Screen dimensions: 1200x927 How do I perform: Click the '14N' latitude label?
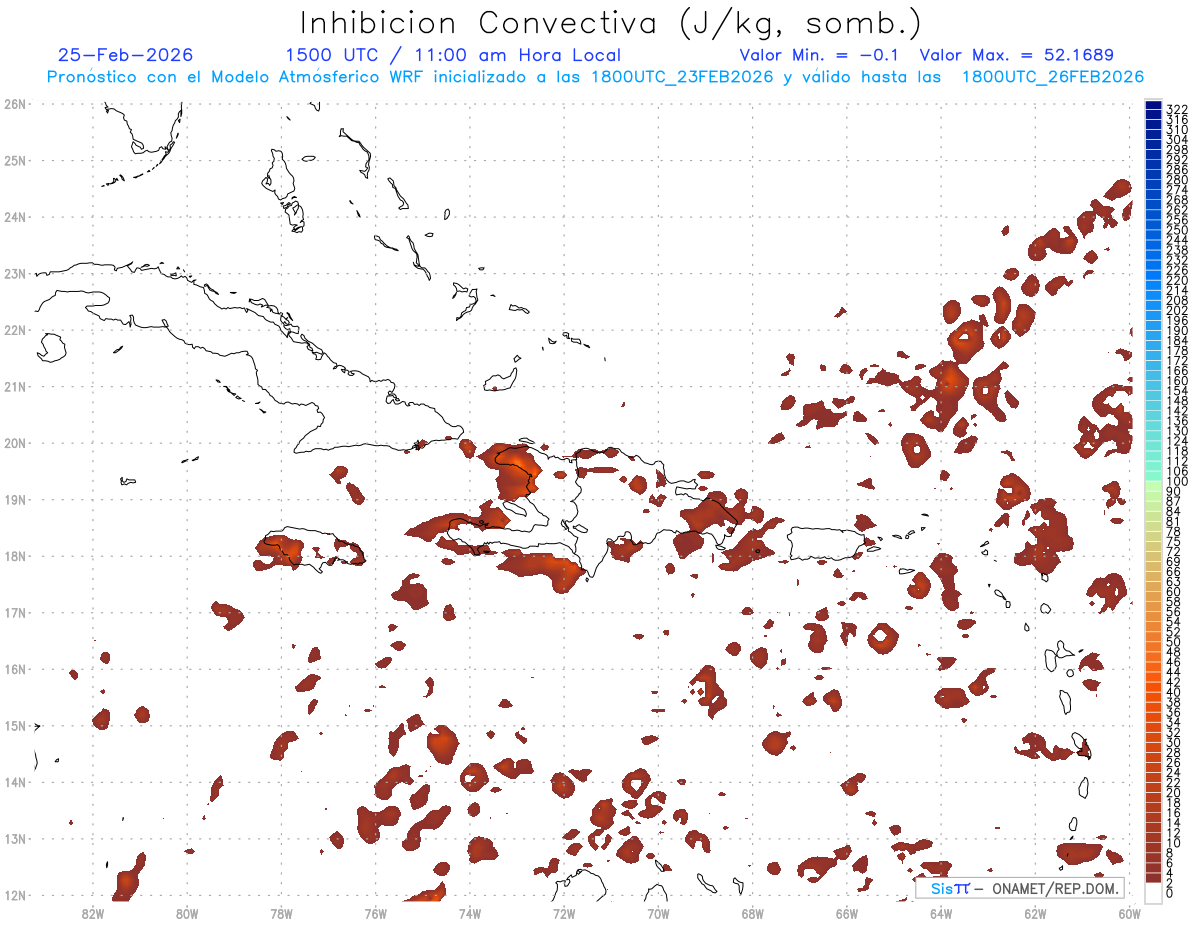click(x=15, y=782)
